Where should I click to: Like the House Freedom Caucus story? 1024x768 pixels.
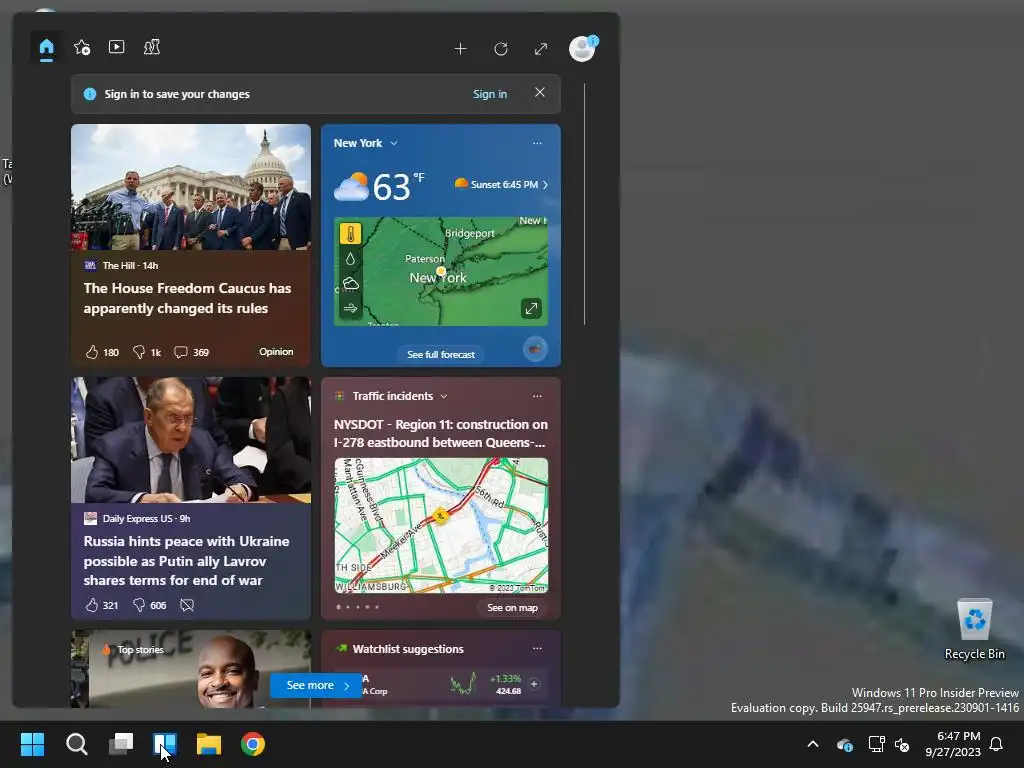click(102, 352)
